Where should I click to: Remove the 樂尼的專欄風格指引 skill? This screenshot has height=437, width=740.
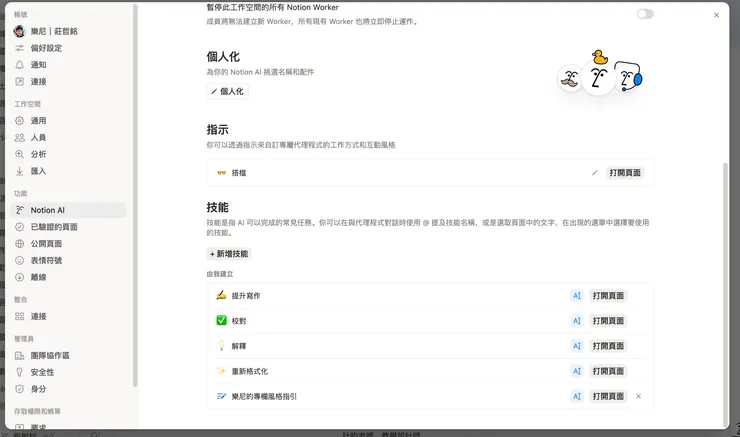click(x=639, y=396)
